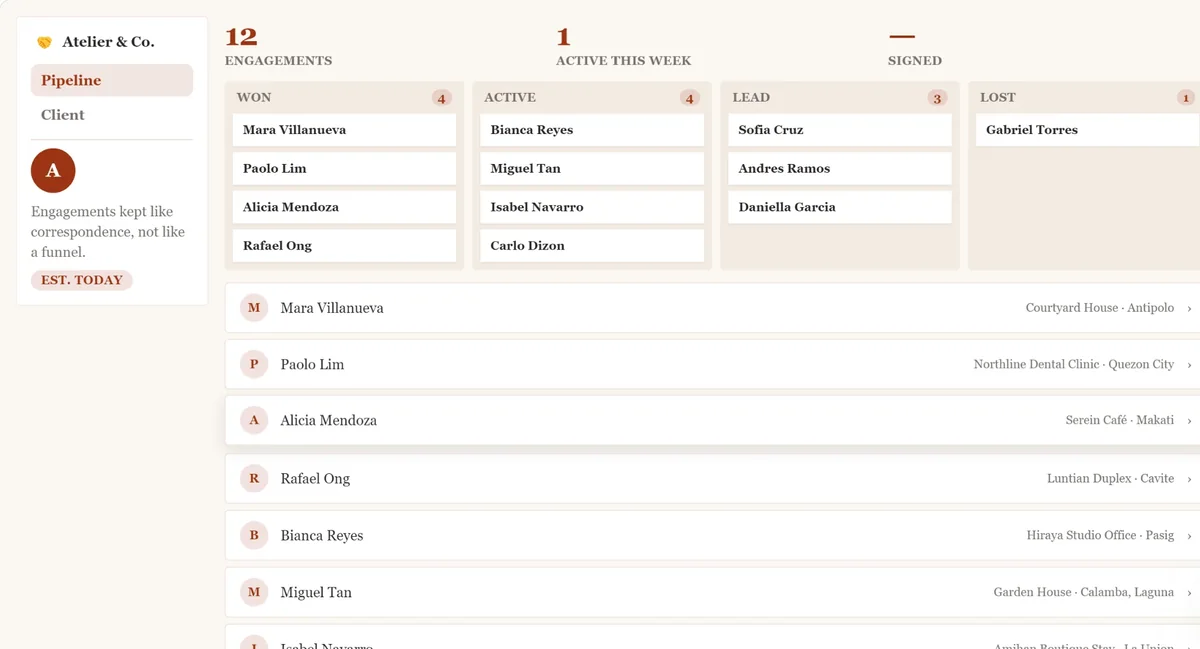Viewport: 1200px width, 649px height.
Task: Click the LEAD column header
Action: (751, 97)
